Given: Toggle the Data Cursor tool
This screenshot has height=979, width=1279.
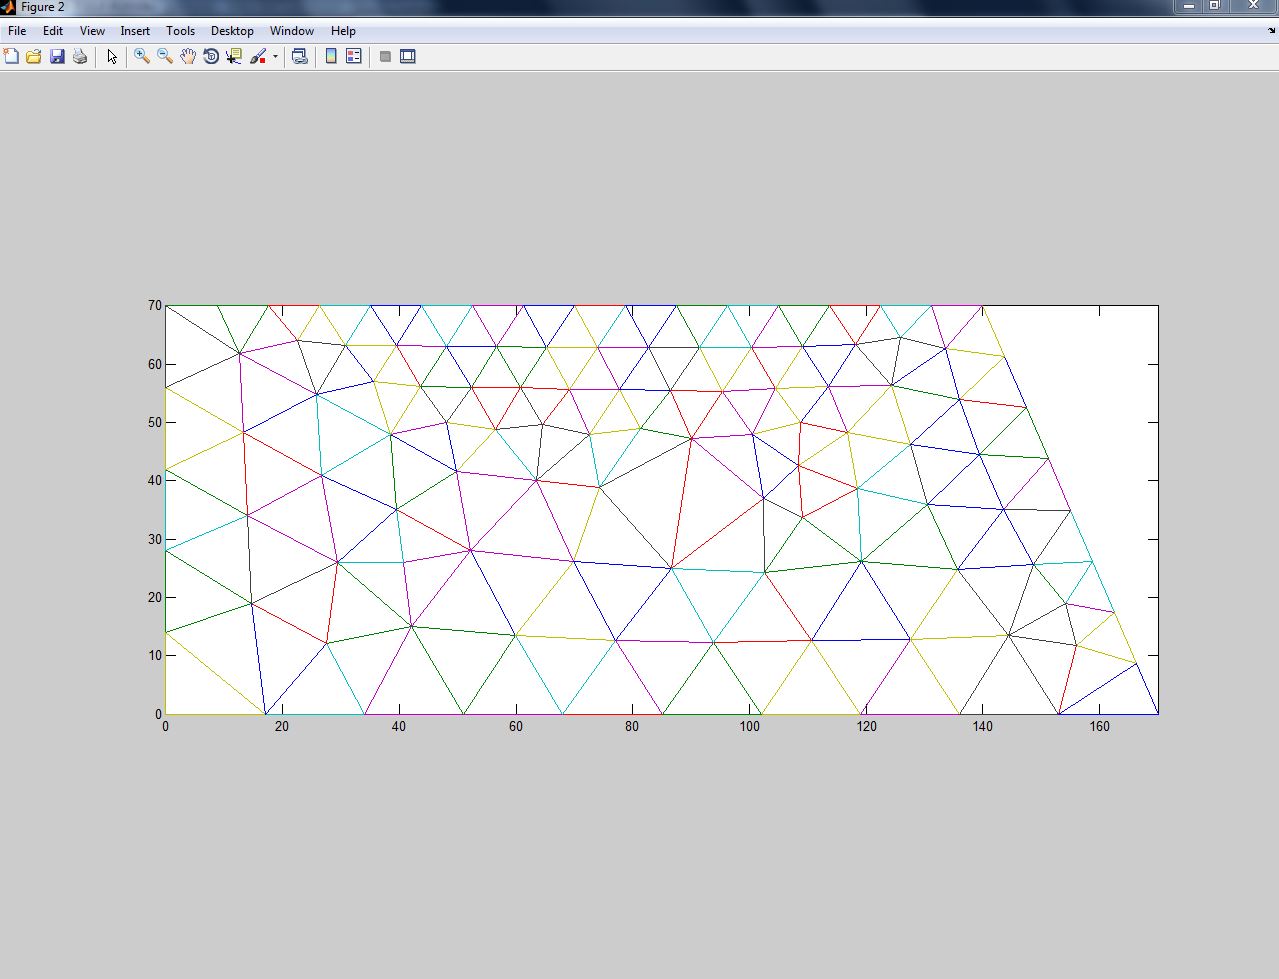Looking at the screenshot, I should point(234,57).
